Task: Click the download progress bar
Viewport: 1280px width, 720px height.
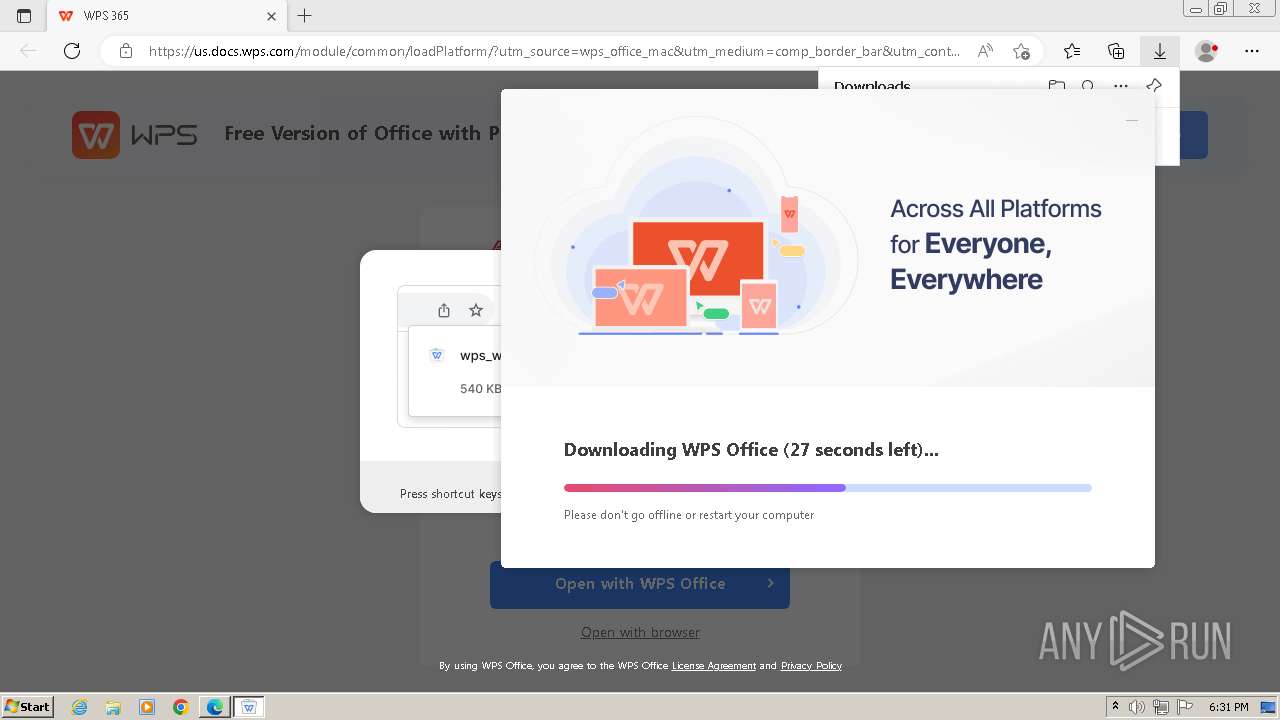Action: coord(828,488)
